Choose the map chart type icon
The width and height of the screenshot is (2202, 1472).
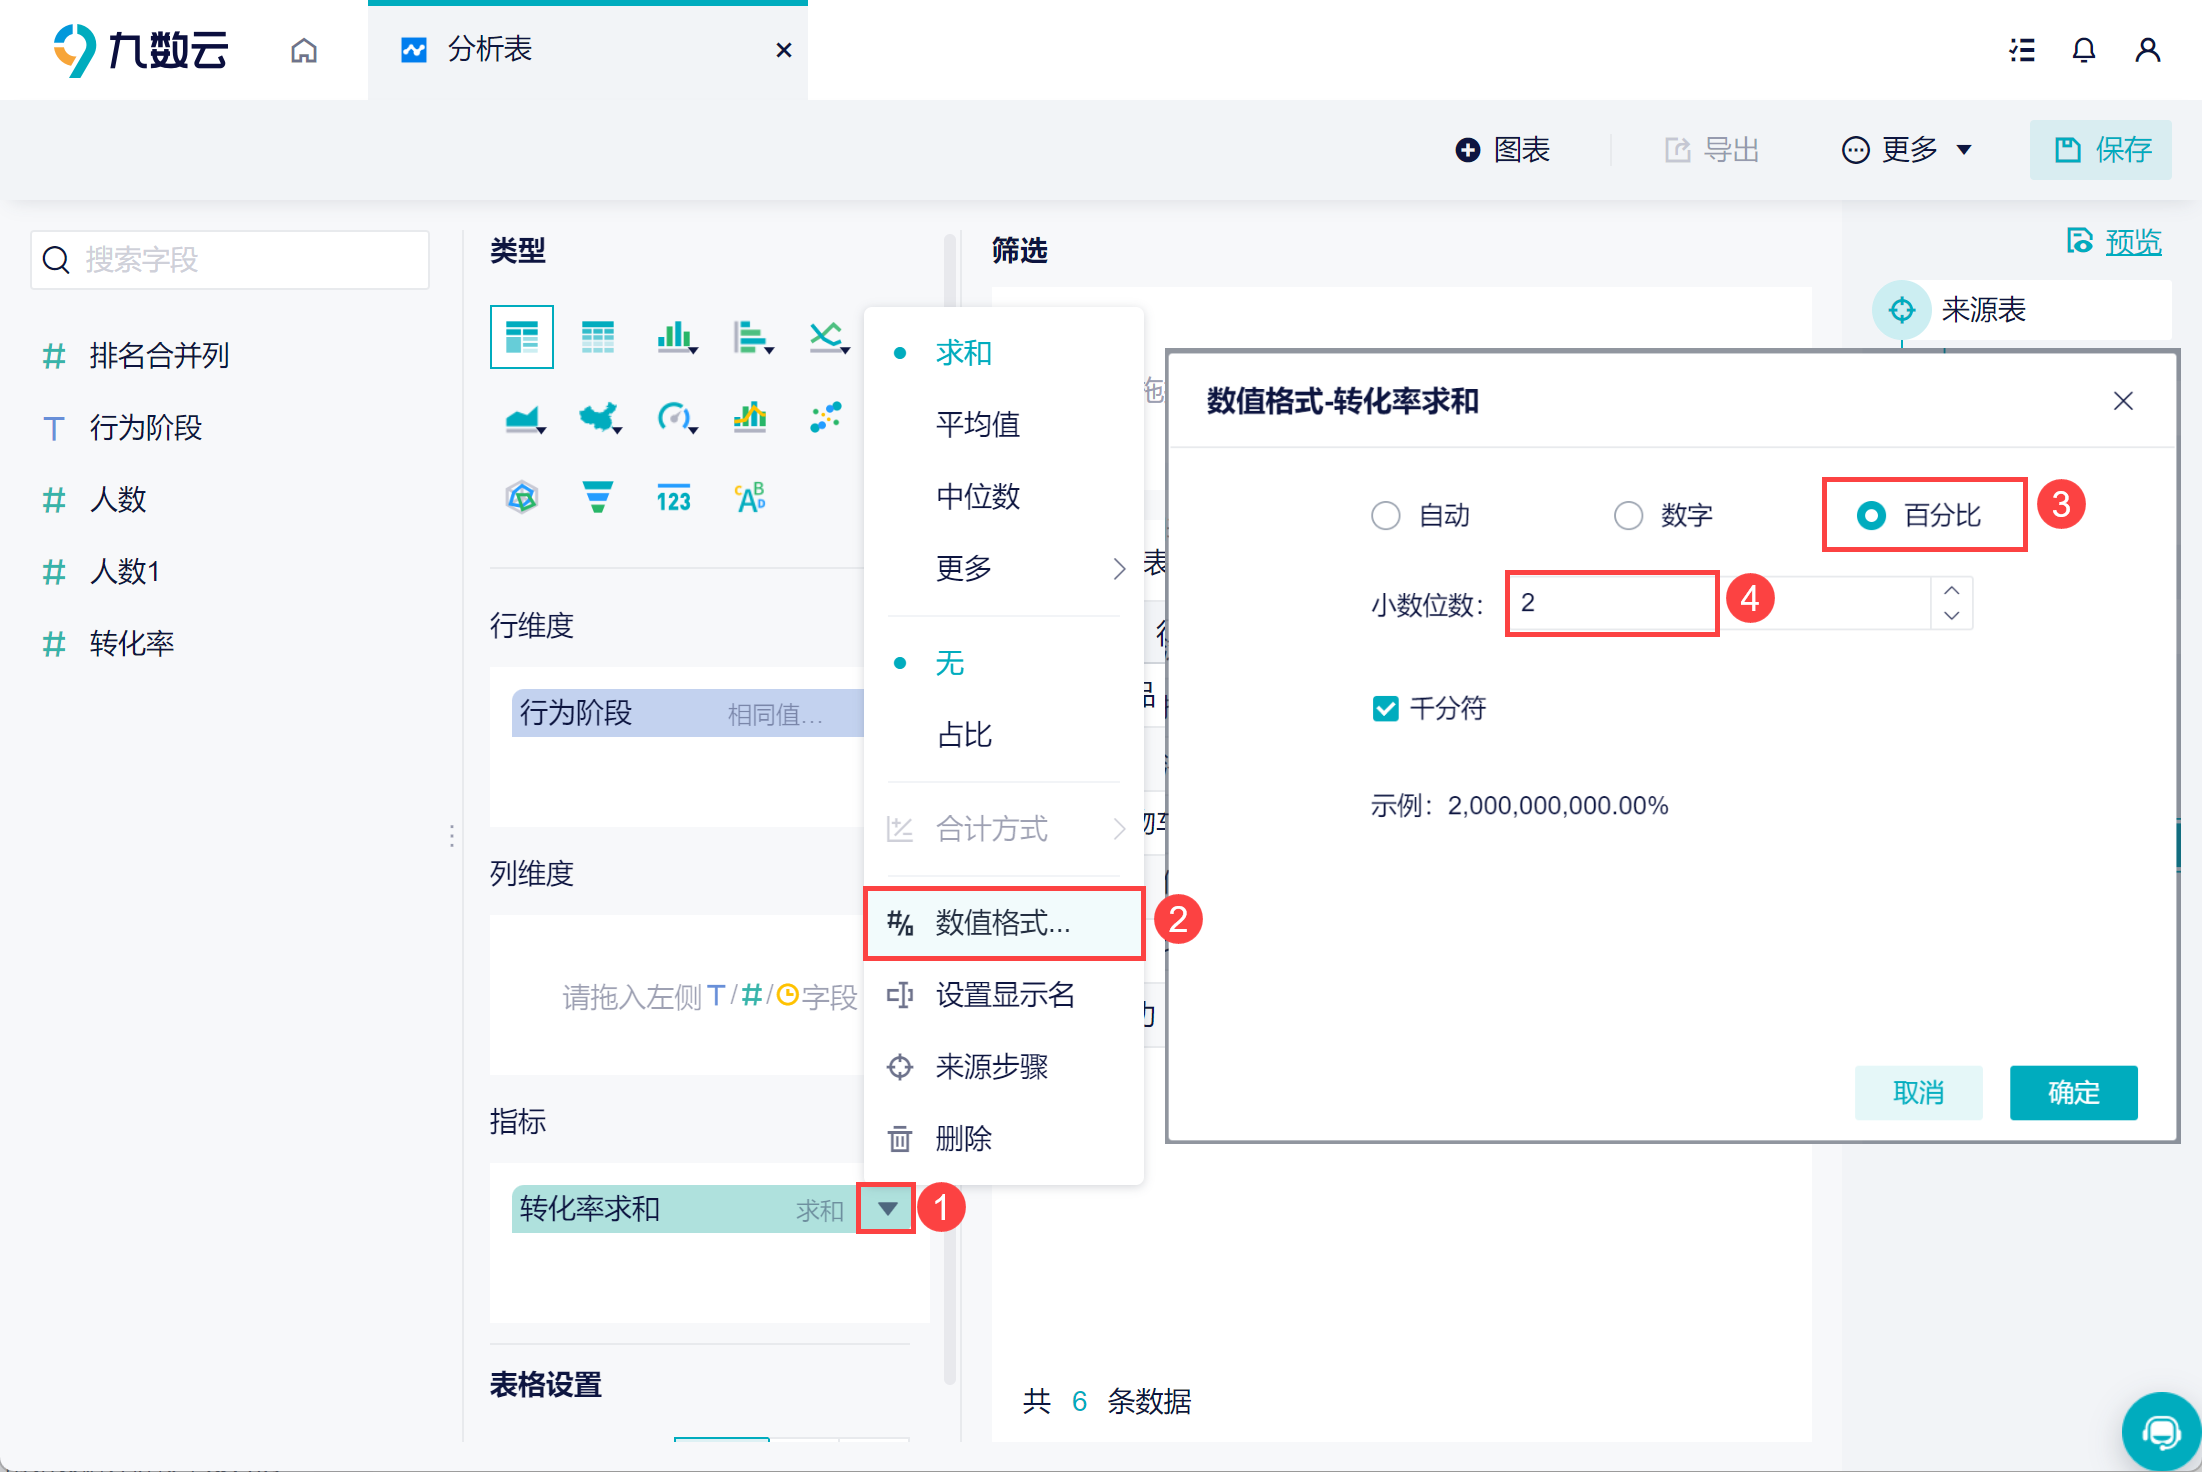pyautogui.click(x=599, y=417)
